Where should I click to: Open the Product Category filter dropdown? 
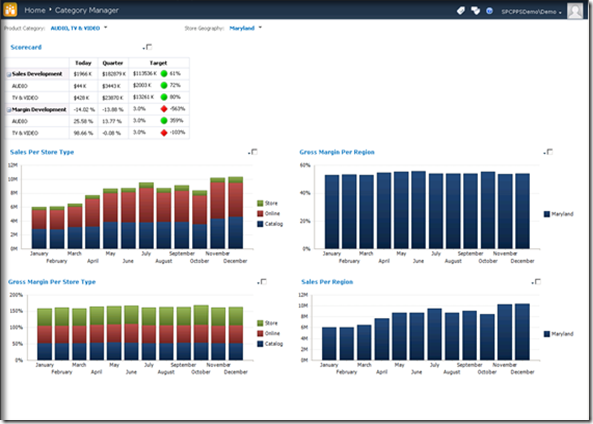[106, 27]
